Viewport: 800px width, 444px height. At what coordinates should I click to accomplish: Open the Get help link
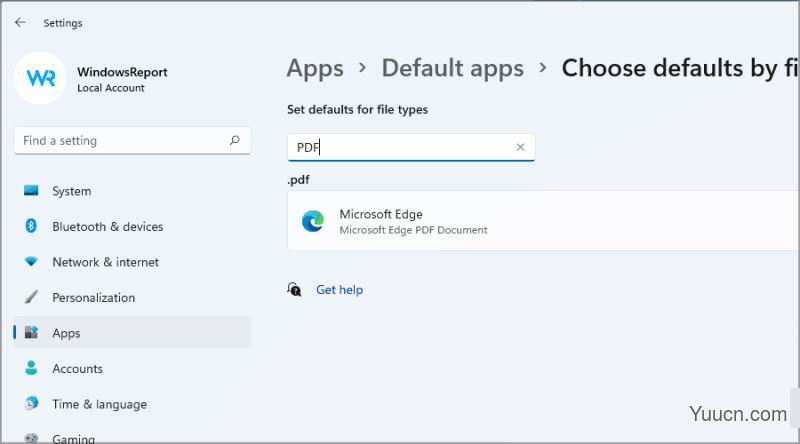tap(339, 290)
